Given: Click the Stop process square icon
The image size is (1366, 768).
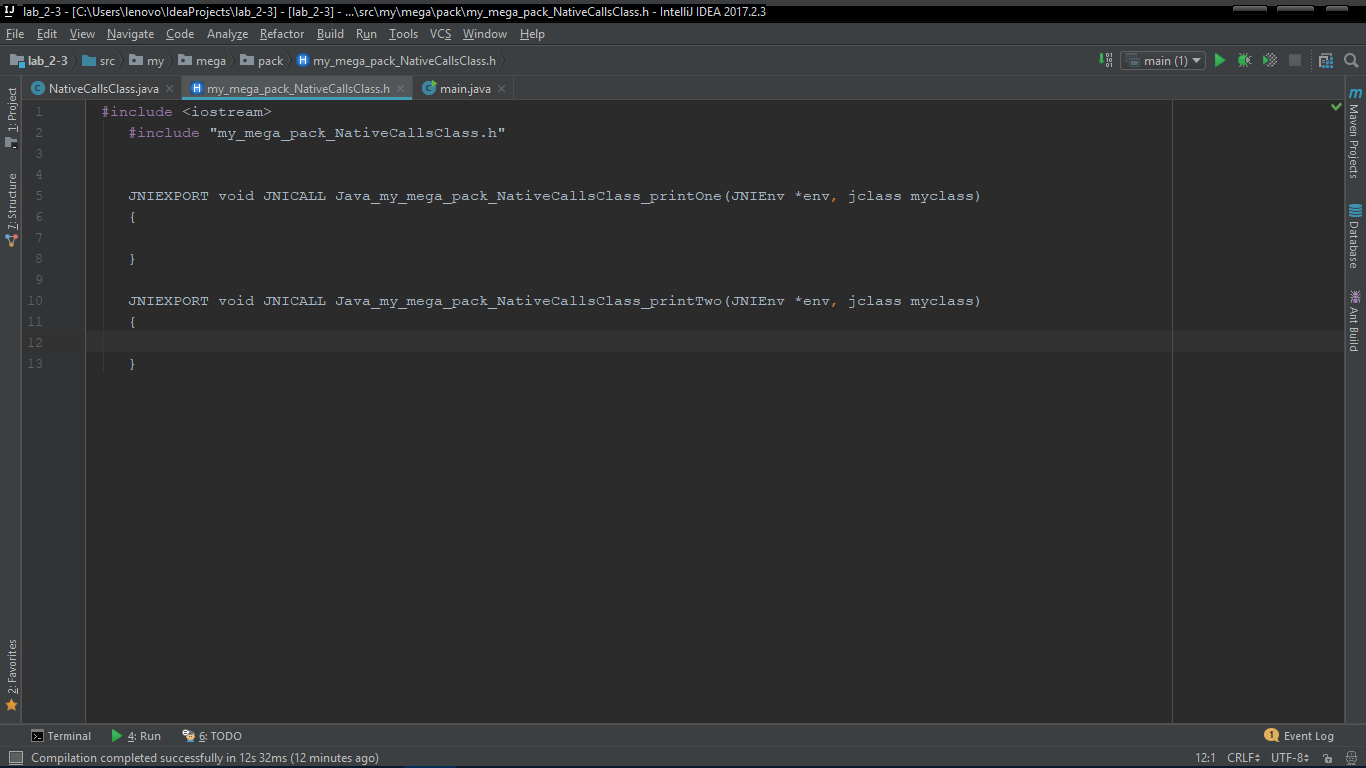Looking at the screenshot, I should tap(1295, 60).
